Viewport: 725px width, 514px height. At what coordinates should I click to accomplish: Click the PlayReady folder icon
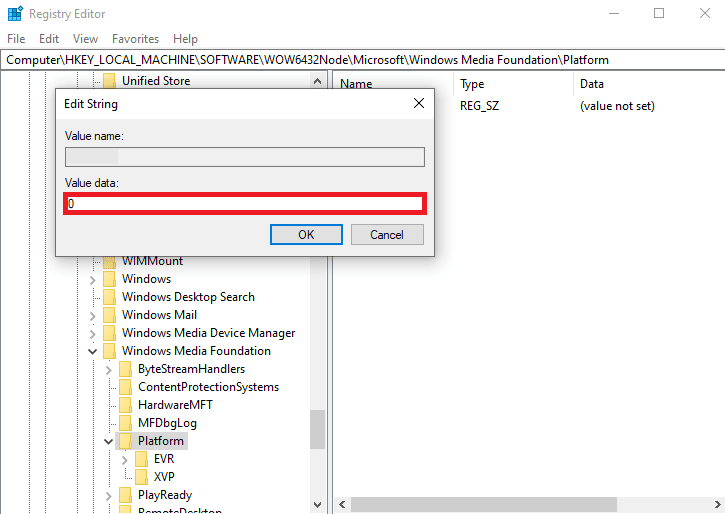click(x=125, y=495)
